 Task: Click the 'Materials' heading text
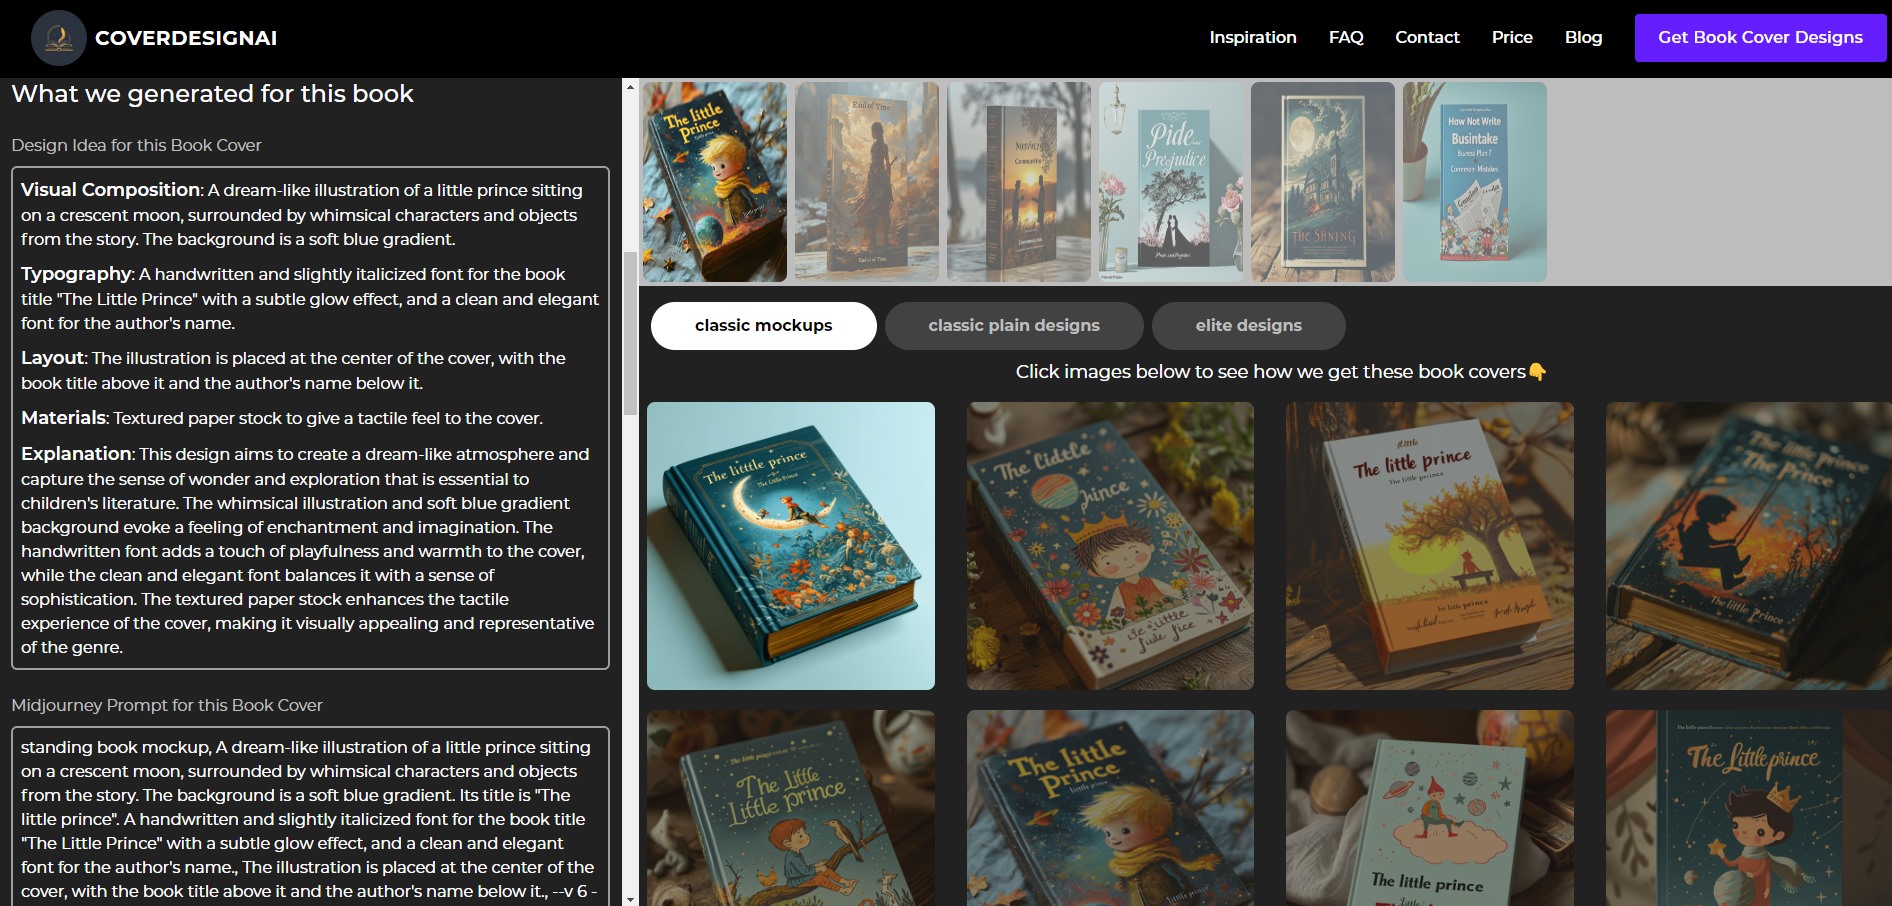[x=63, y=418]
